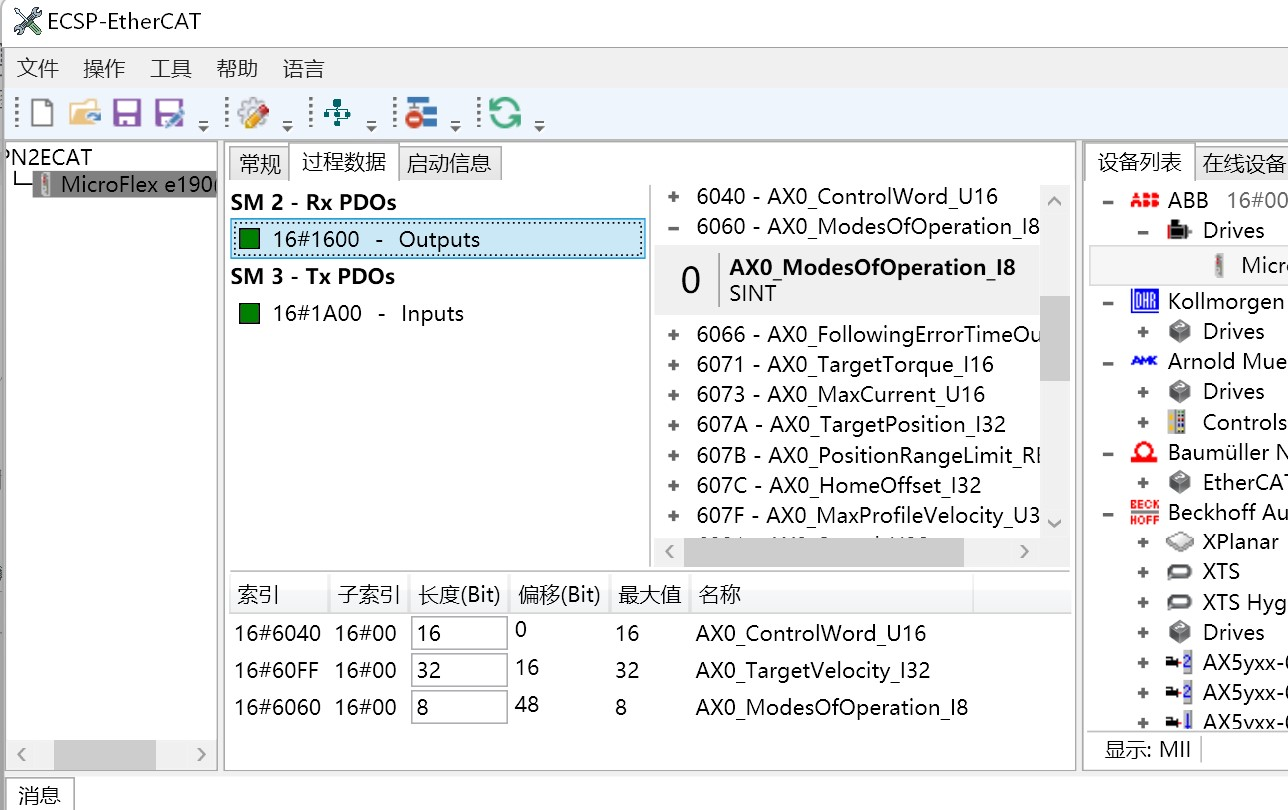The height and width of the screenshot is (810, 1288).
Task: Open overflow arrow after remove device icon
Action: 455,126
